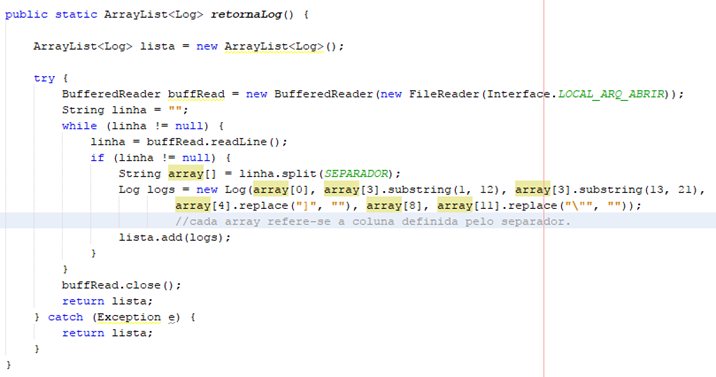
Task: Click the buffRead variable declaration
Action: click(196, 94)
